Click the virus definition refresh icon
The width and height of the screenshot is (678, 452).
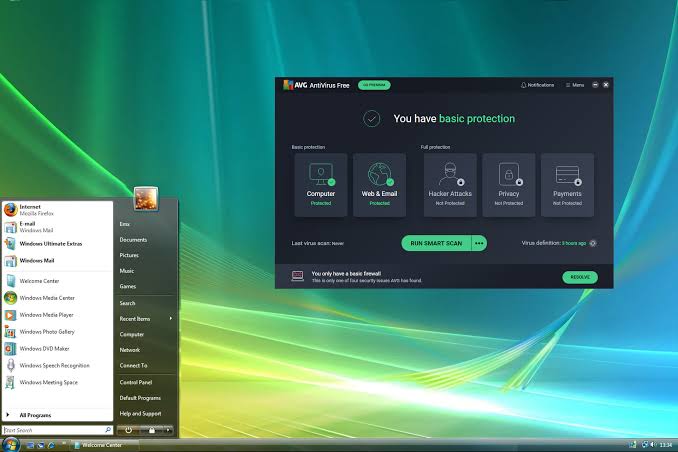coord(593,243)
